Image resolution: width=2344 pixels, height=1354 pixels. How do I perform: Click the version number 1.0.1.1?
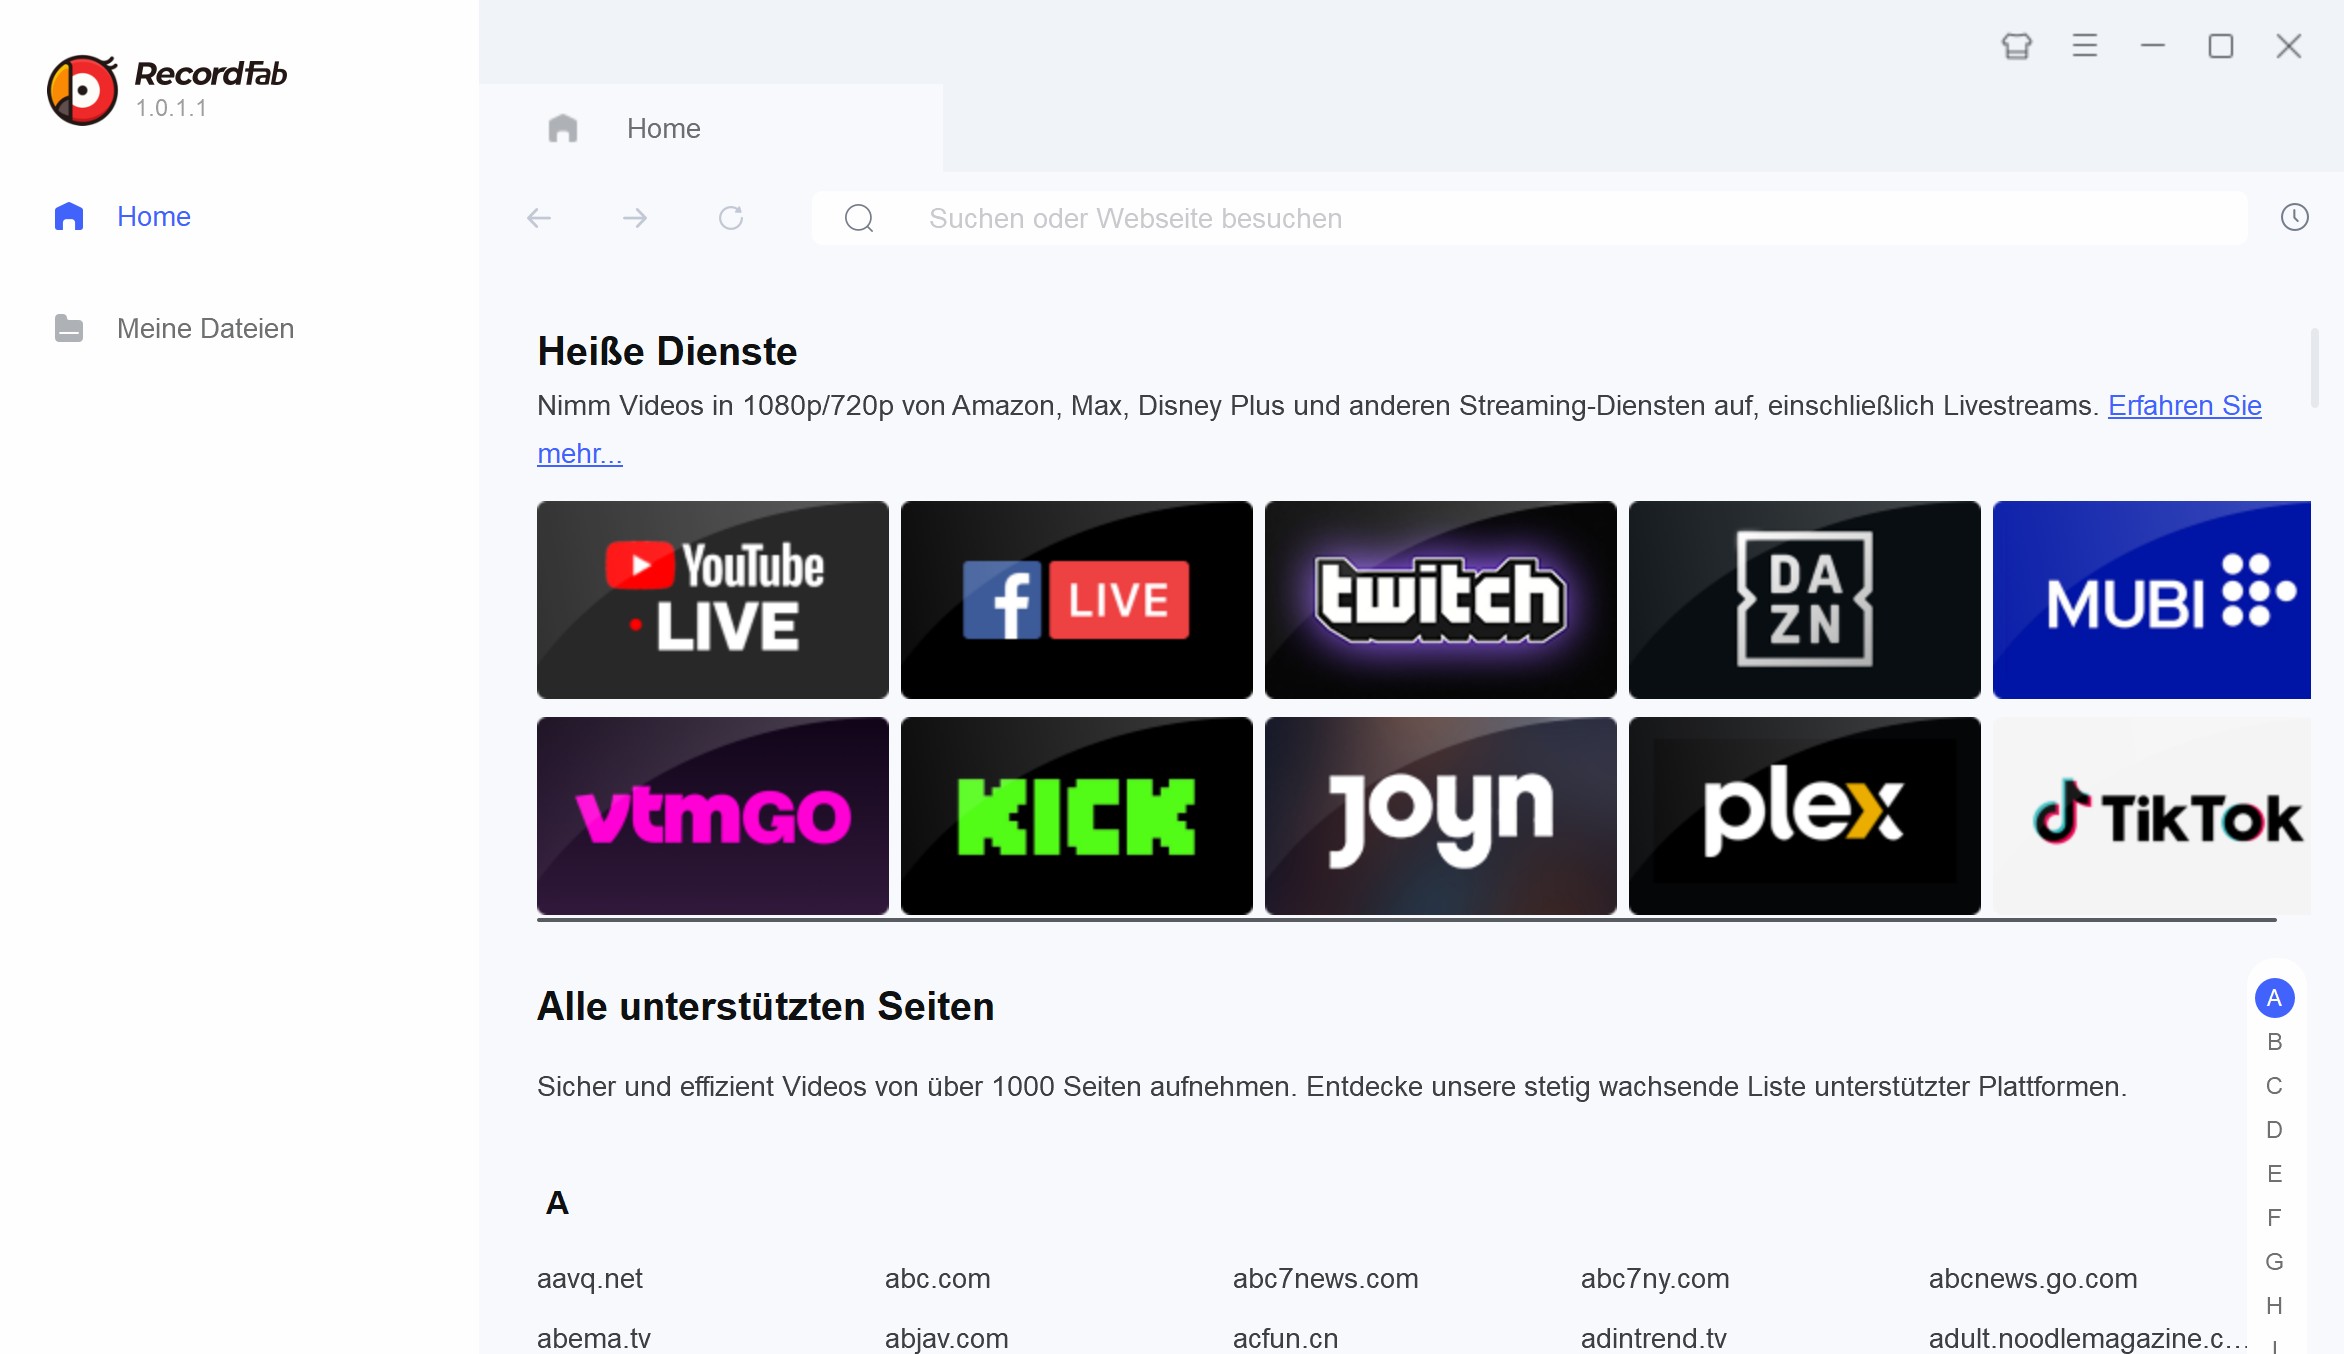point(171,108)
